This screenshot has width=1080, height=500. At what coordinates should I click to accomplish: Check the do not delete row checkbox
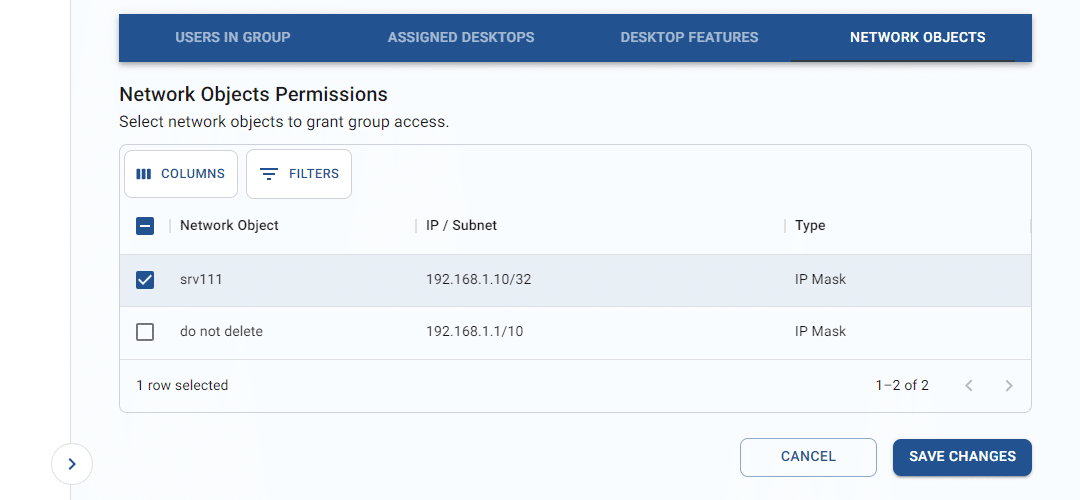click(x=145, y=332)
